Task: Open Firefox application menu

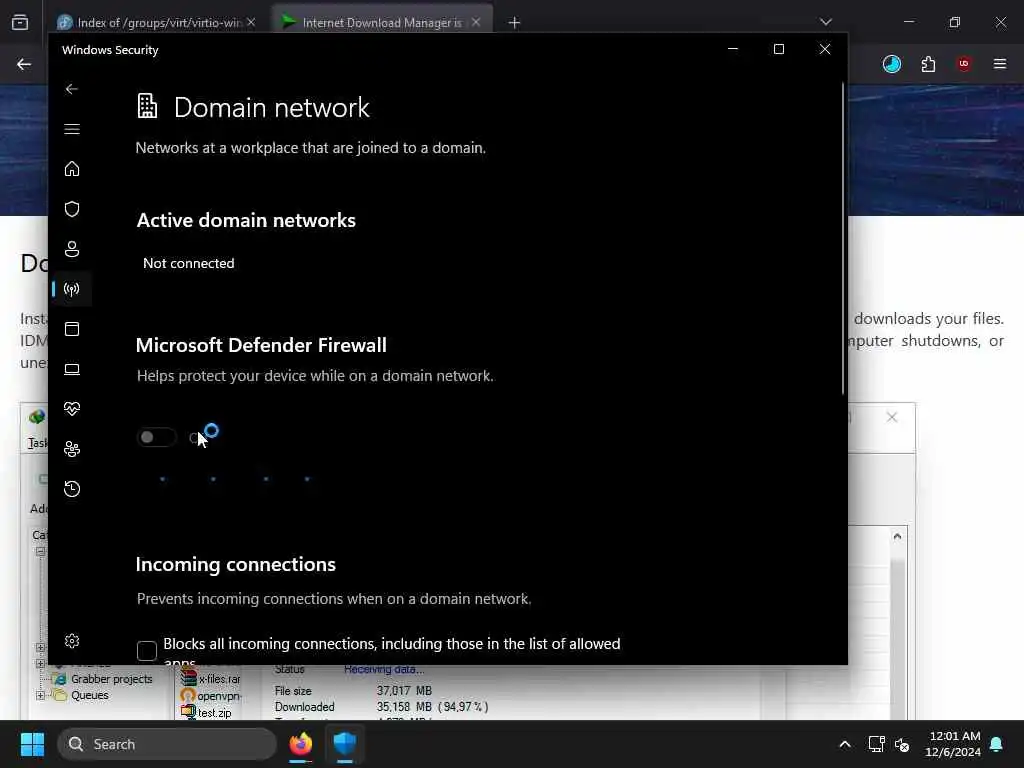Action: click(1000, 64)
